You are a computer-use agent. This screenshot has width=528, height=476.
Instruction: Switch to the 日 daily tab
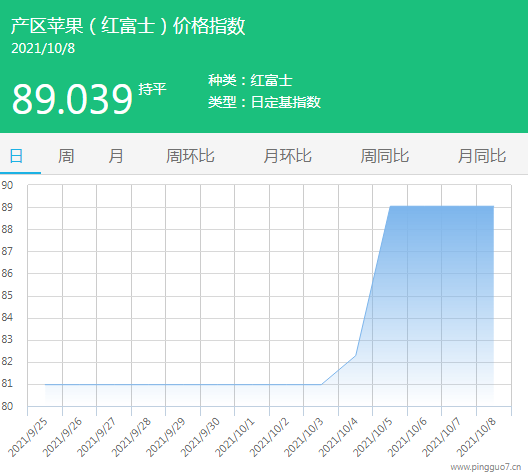click(16, 156)
